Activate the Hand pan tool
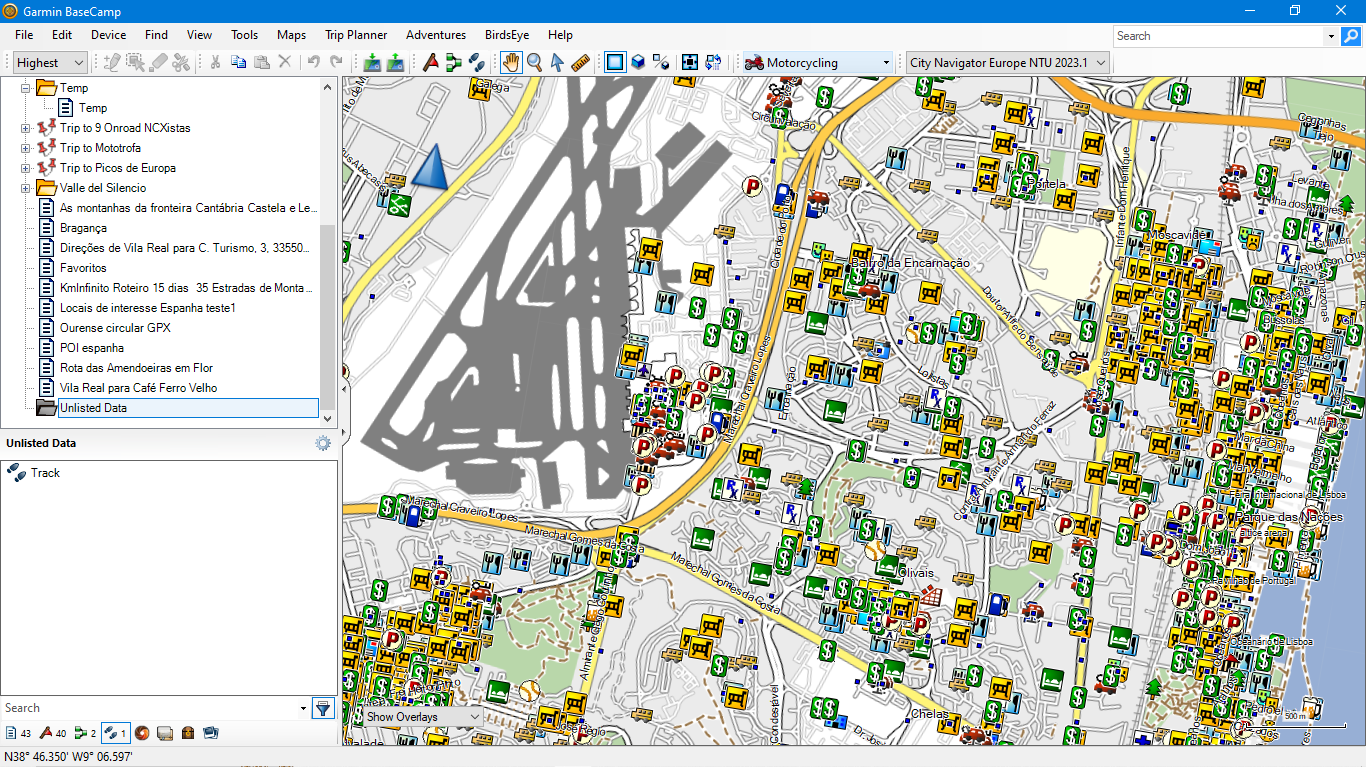Viewport: 1366px width, 767px height. click(511, 62)
